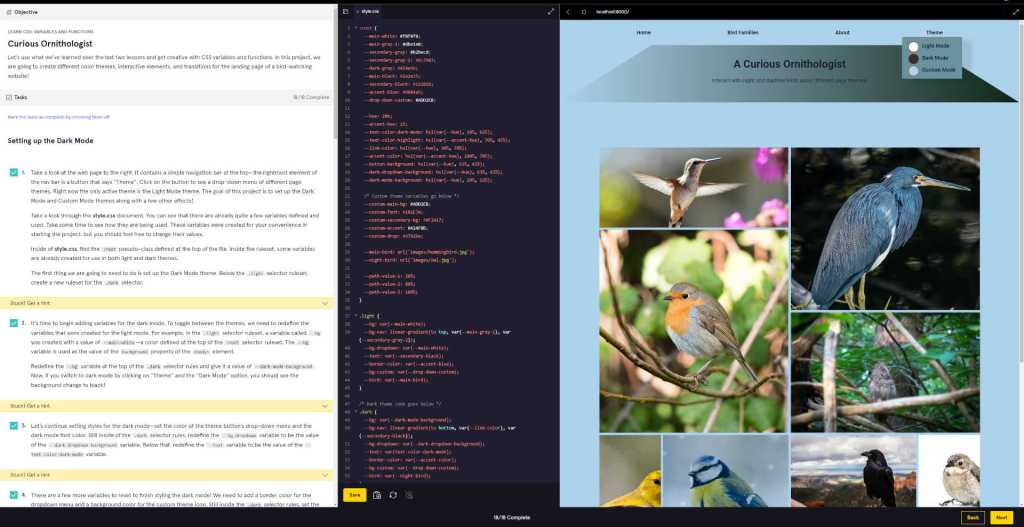Click the copy-to-clipboard icon next to Save

[376, 495]
